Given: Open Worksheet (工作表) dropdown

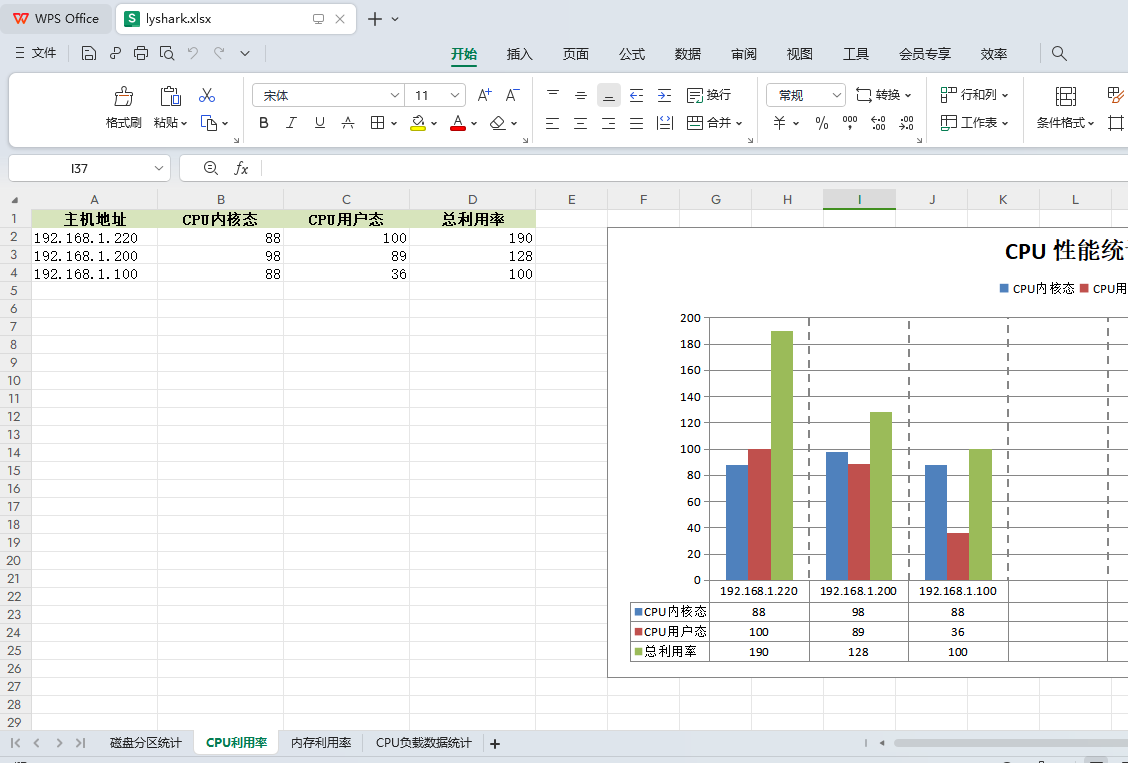Looking at the screenshot, I should click(x=975, y=123).
